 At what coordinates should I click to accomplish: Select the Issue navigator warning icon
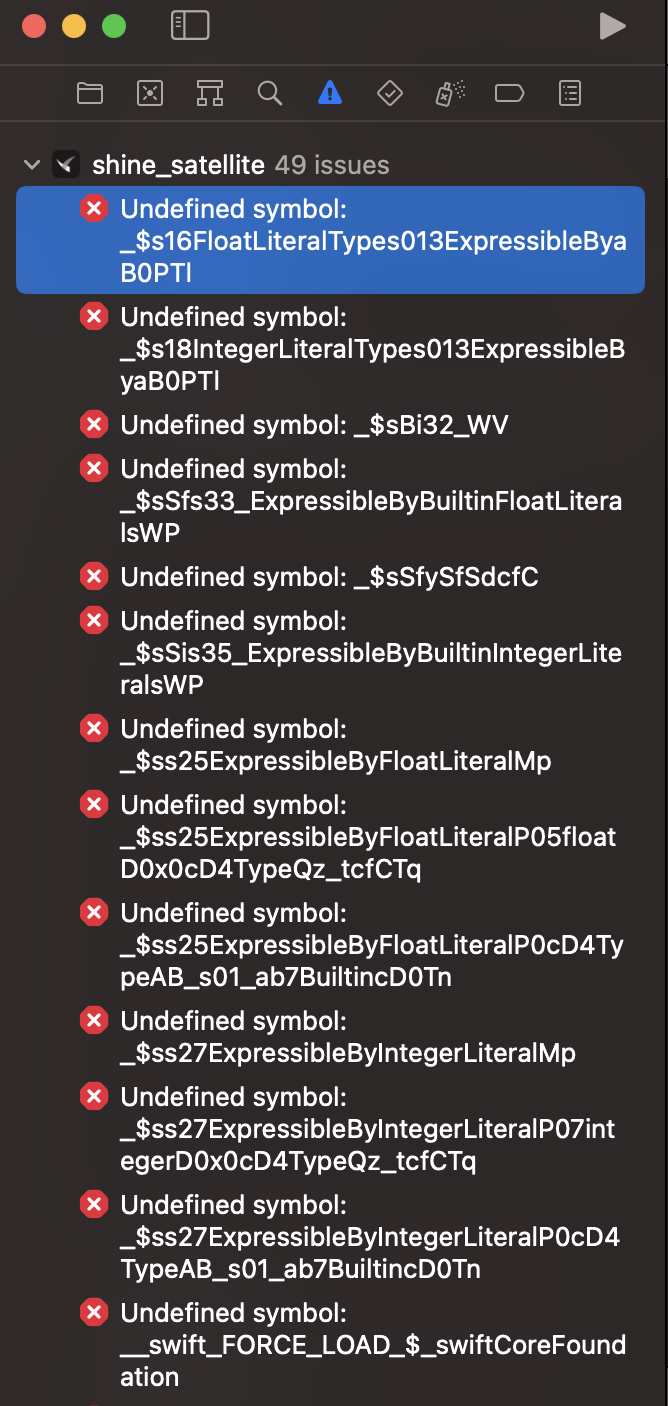pyautogui.click(x=329, y=94)
